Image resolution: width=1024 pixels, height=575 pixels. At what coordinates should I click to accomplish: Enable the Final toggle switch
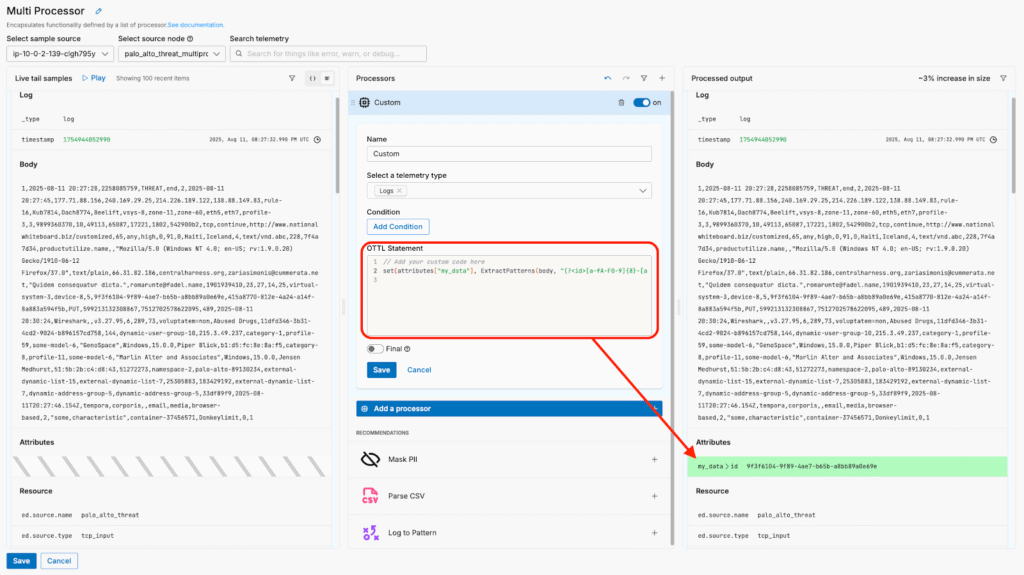coord(375,349)
